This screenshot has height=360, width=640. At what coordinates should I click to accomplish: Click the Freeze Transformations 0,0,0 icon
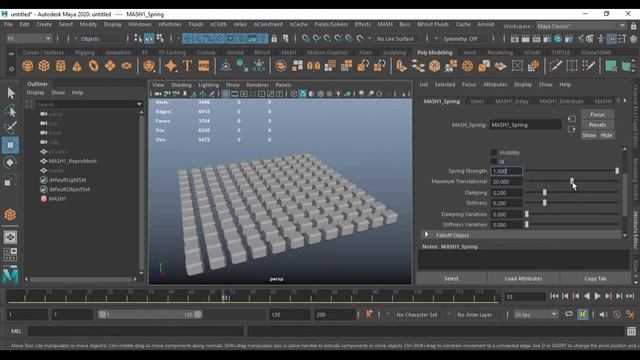259,66
